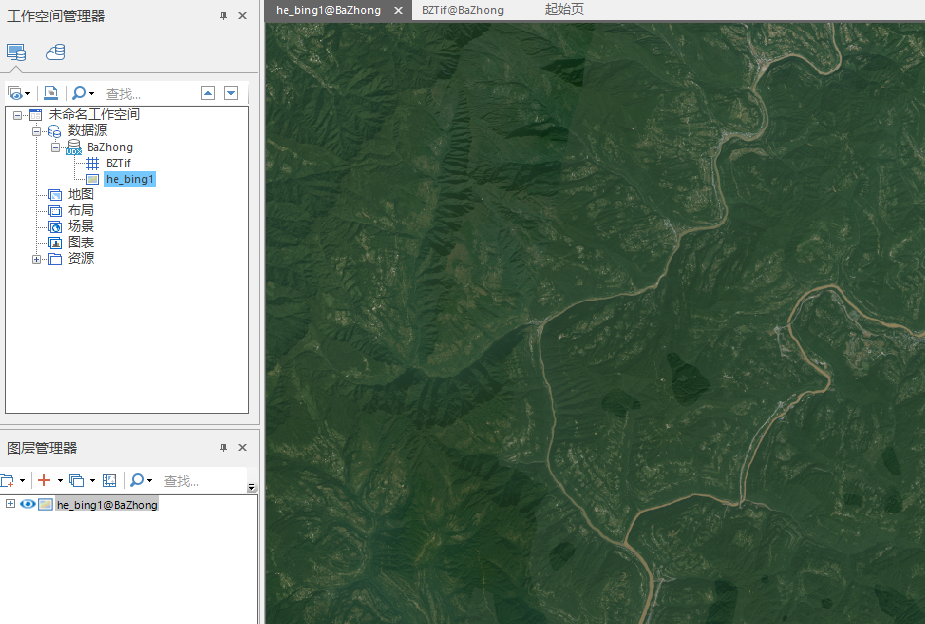Viewport: 925px width, 624px height.
Task: Click the Layer Manager search magnifier icon
Action: click(x=137, y=480)
